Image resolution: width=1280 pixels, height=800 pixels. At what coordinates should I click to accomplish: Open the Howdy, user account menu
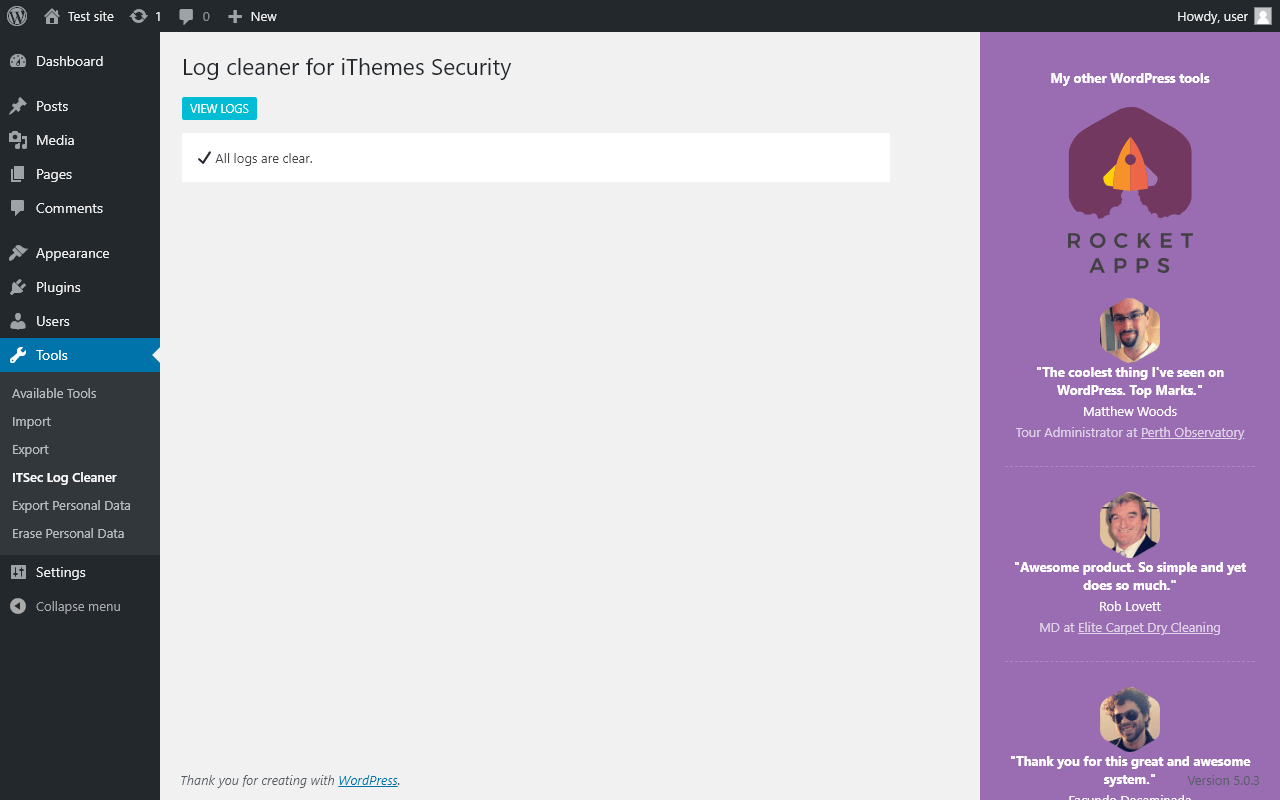click(x=1224, y=16)
